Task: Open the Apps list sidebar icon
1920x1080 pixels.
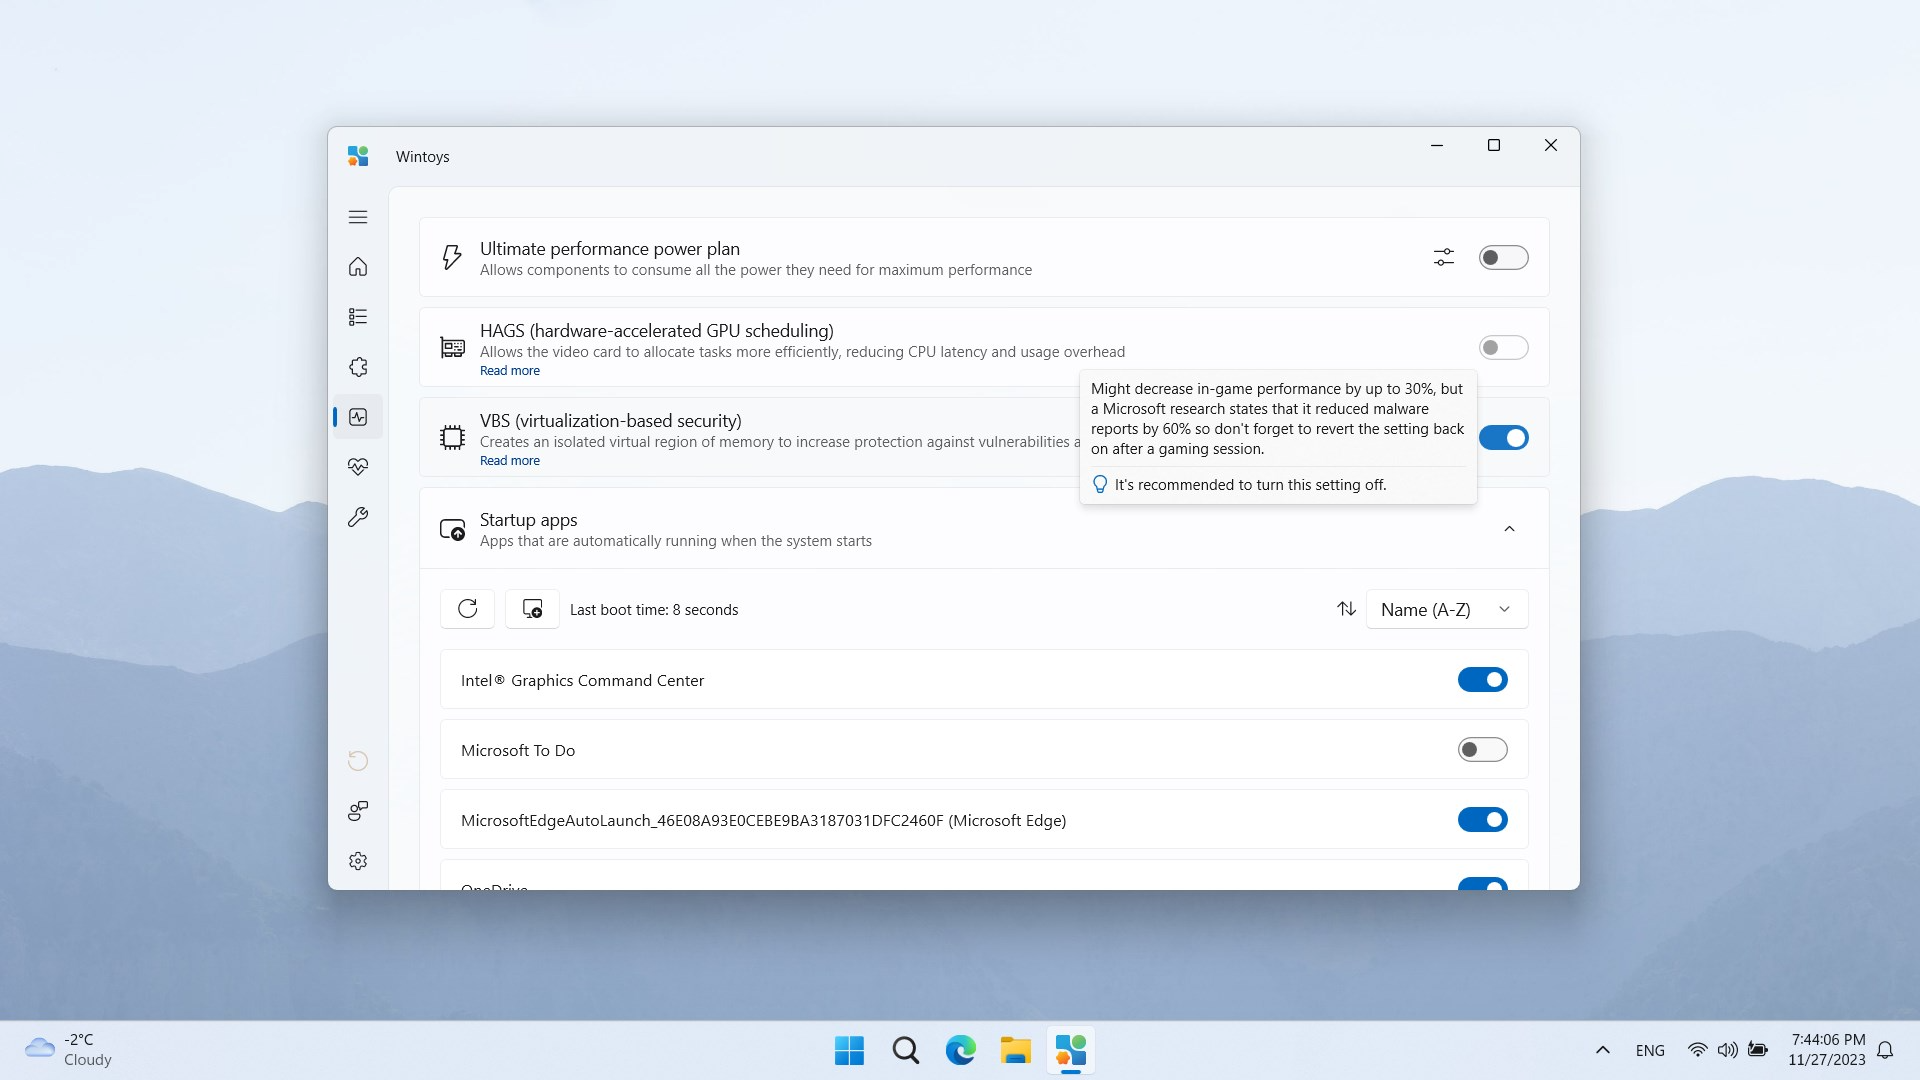Action: [x=358, y=317]
